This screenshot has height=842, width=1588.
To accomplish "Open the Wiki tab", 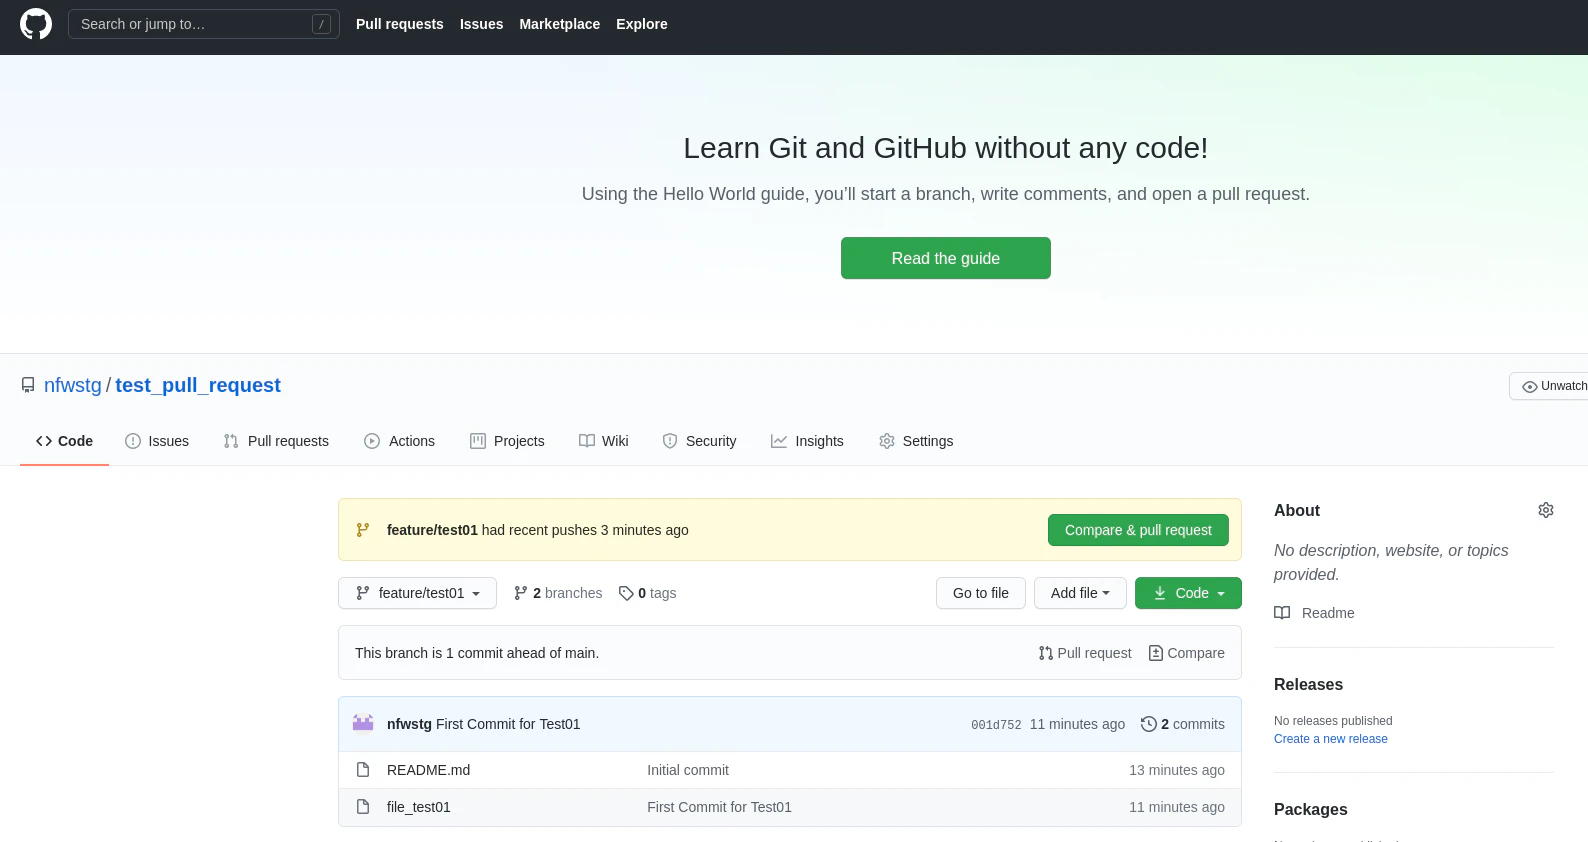I will point(604,441).
